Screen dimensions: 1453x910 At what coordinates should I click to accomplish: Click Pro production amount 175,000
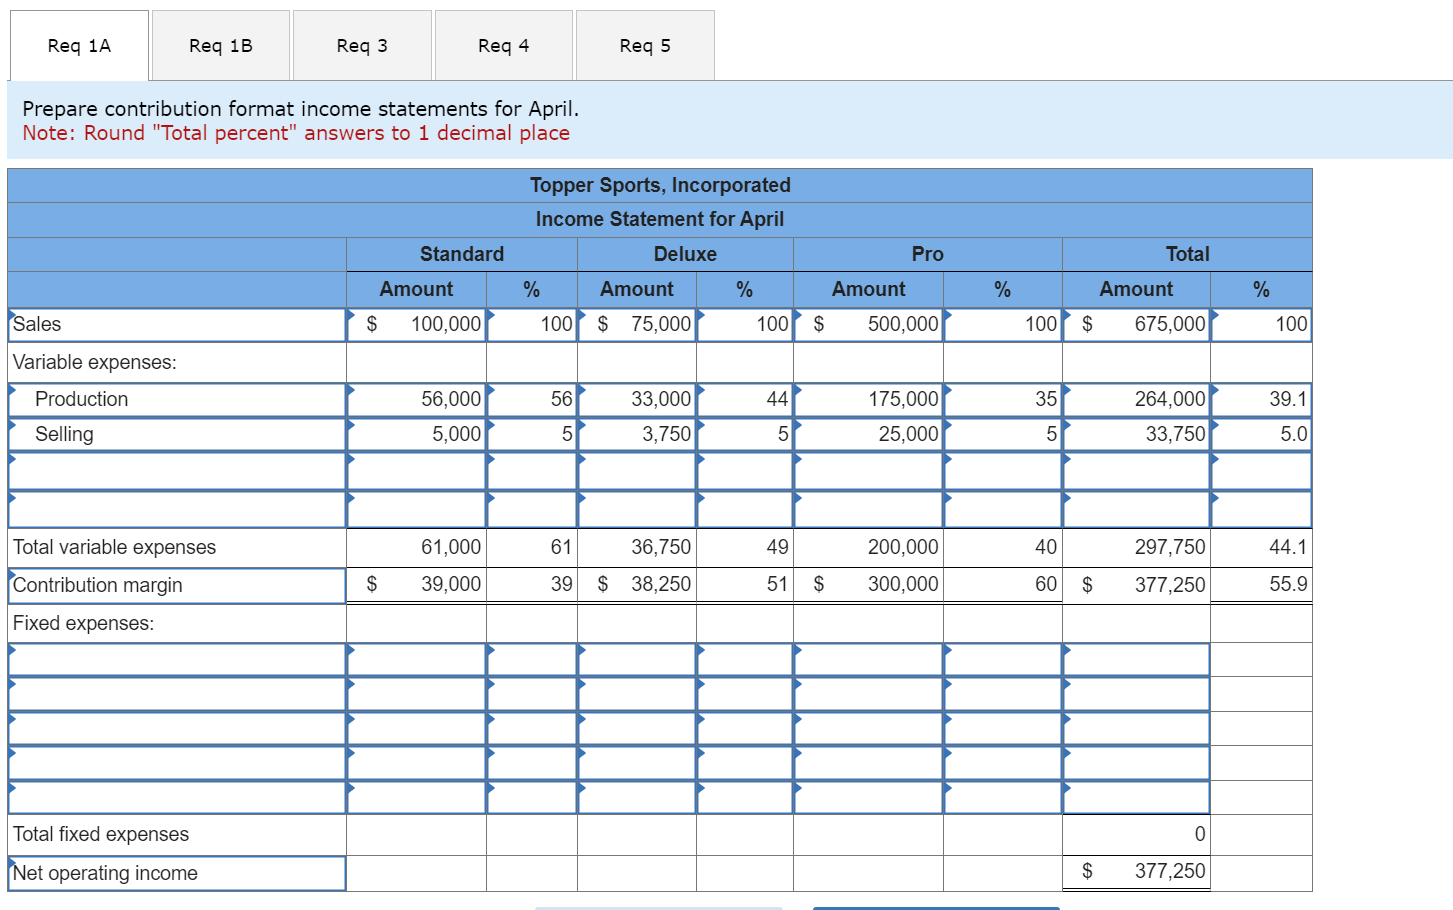pyautogui.click(x=868, y=400)
